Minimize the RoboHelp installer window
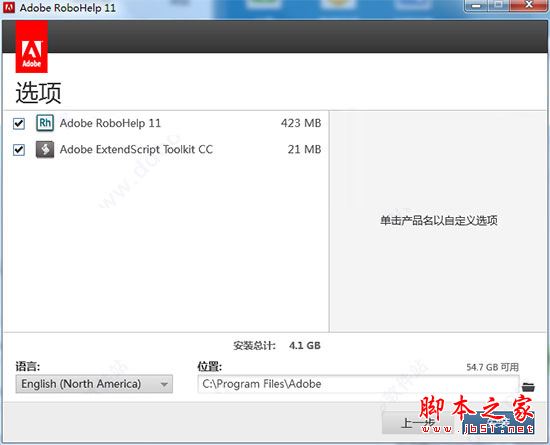 [476, 6]
